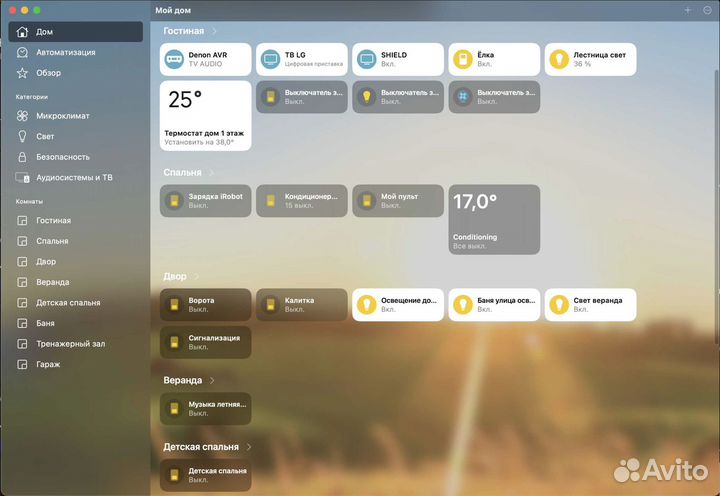Click the SHIELD TV screen icon
The height and width of the screenshot is (496, 720).
[x=366, y=59]
